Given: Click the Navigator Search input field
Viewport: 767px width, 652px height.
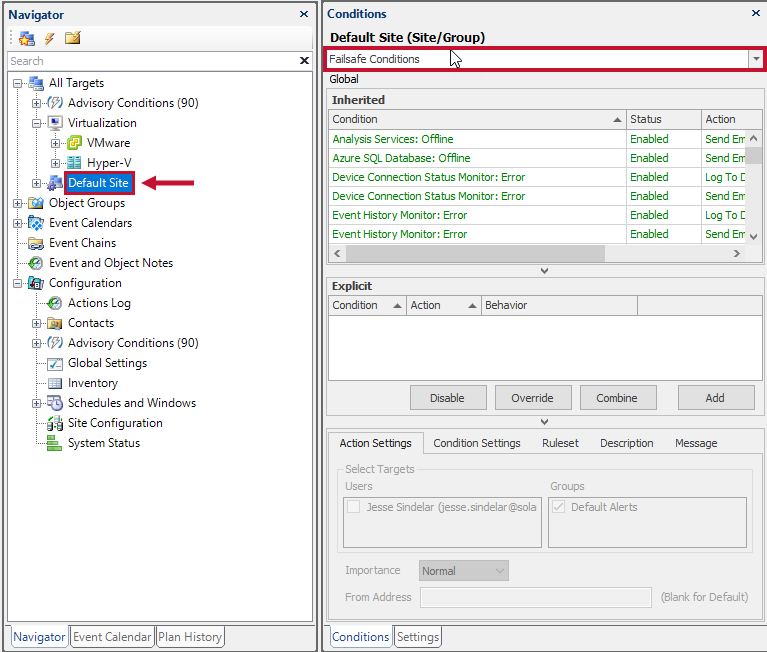Looking at the screenshot, I should click(x=153, y=61).
